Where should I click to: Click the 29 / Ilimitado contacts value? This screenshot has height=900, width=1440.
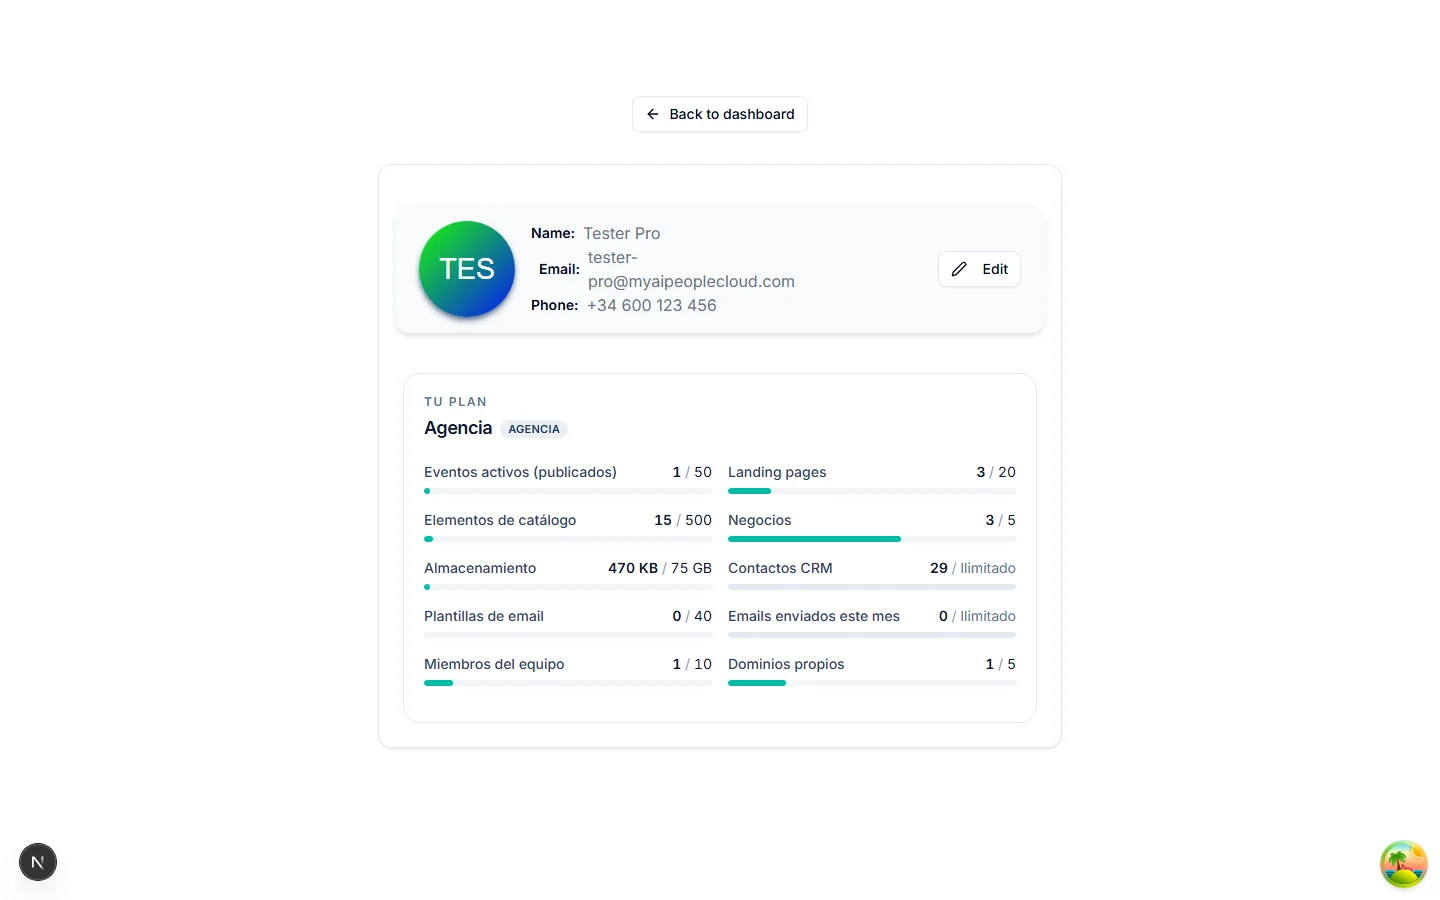coord(973,568)
